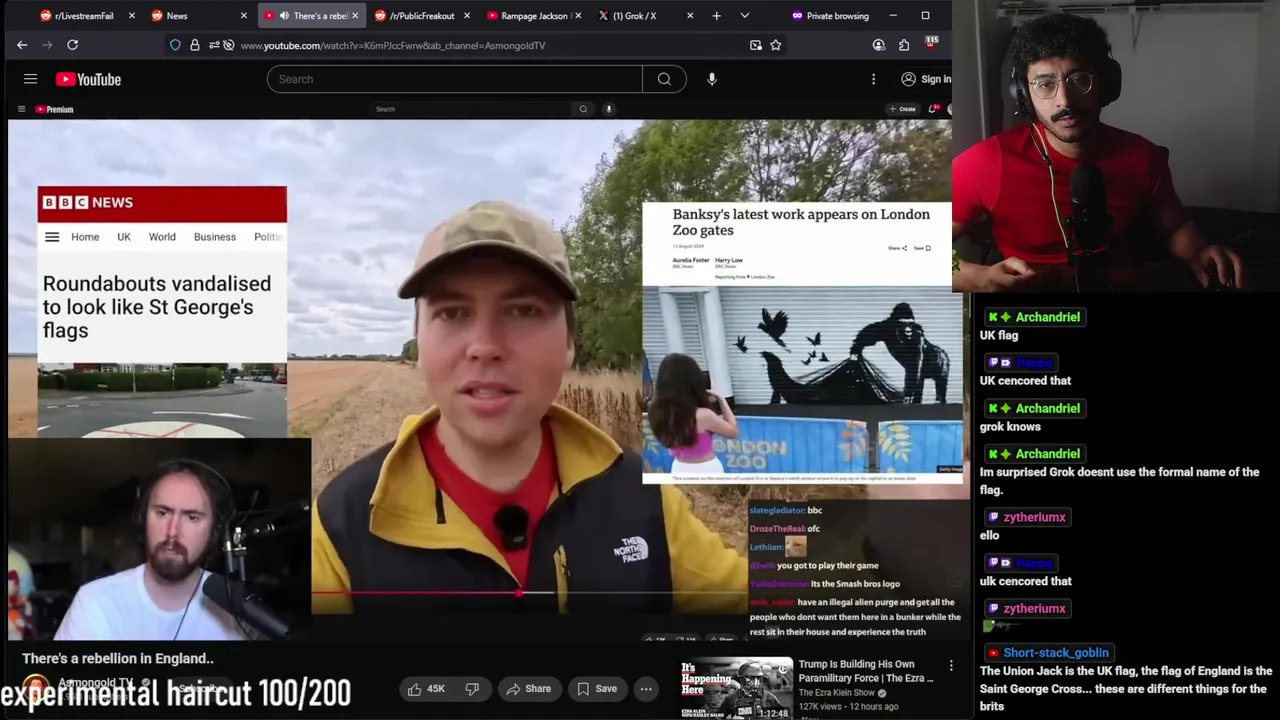Click the YouTube search magnifier button
1280x720 pixels.
pyautogui.click(x=664, y=79)
